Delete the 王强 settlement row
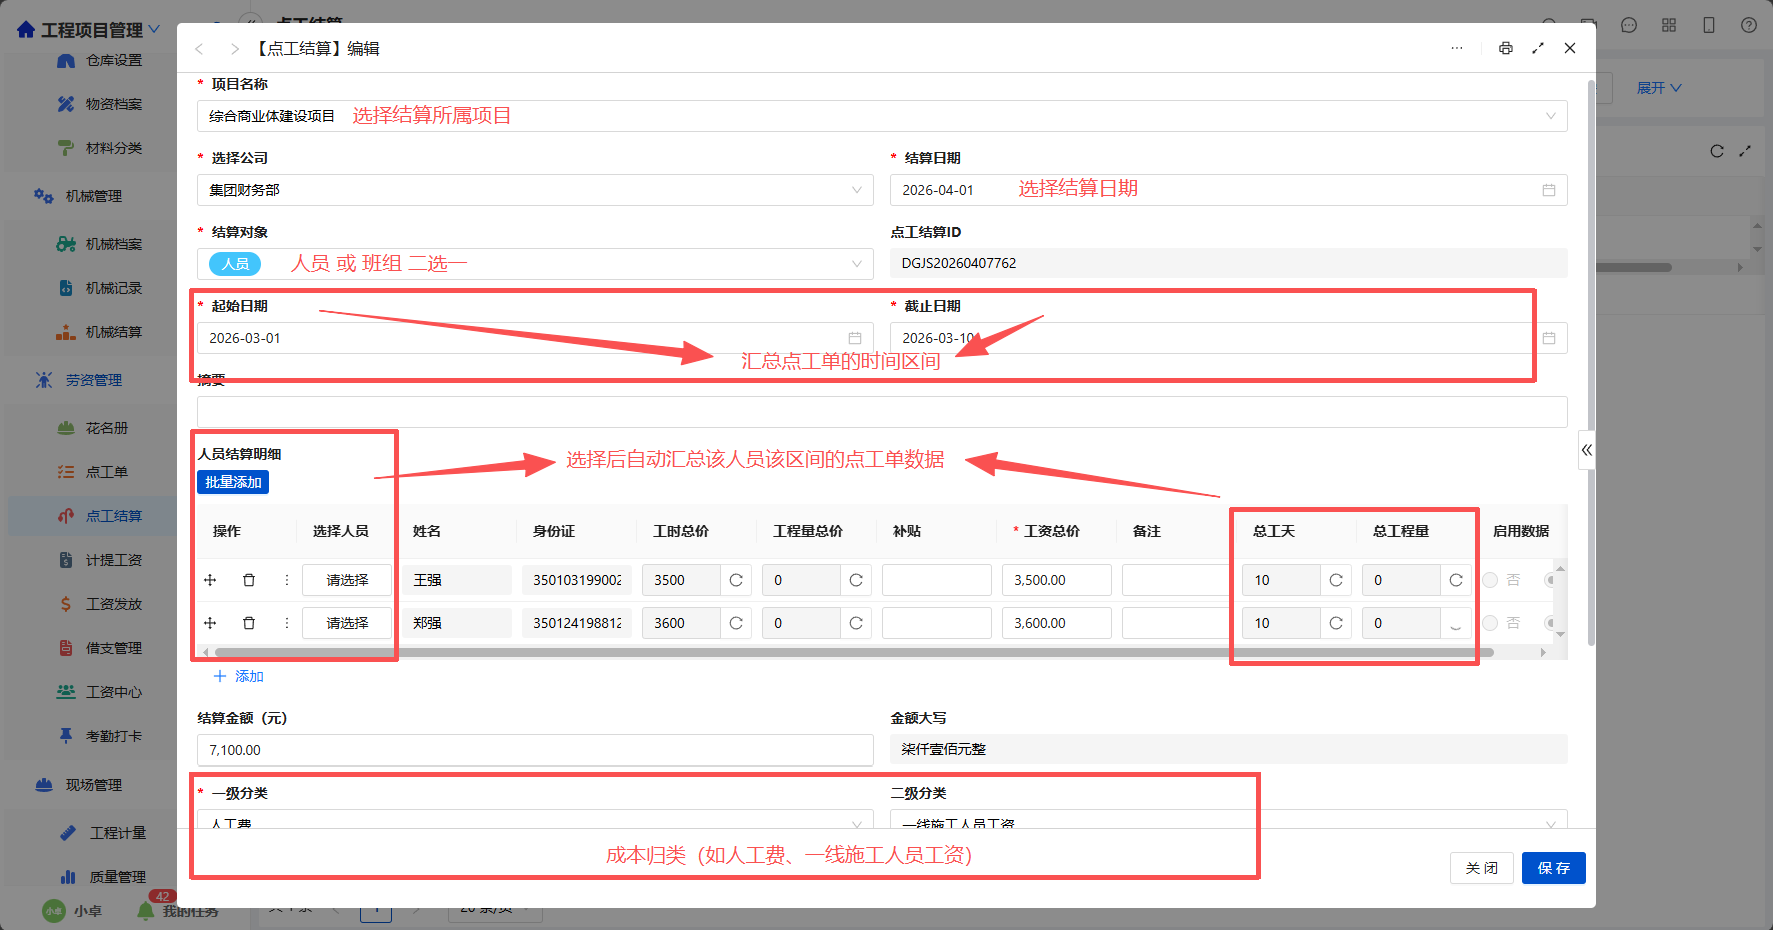 pos(249,580)
